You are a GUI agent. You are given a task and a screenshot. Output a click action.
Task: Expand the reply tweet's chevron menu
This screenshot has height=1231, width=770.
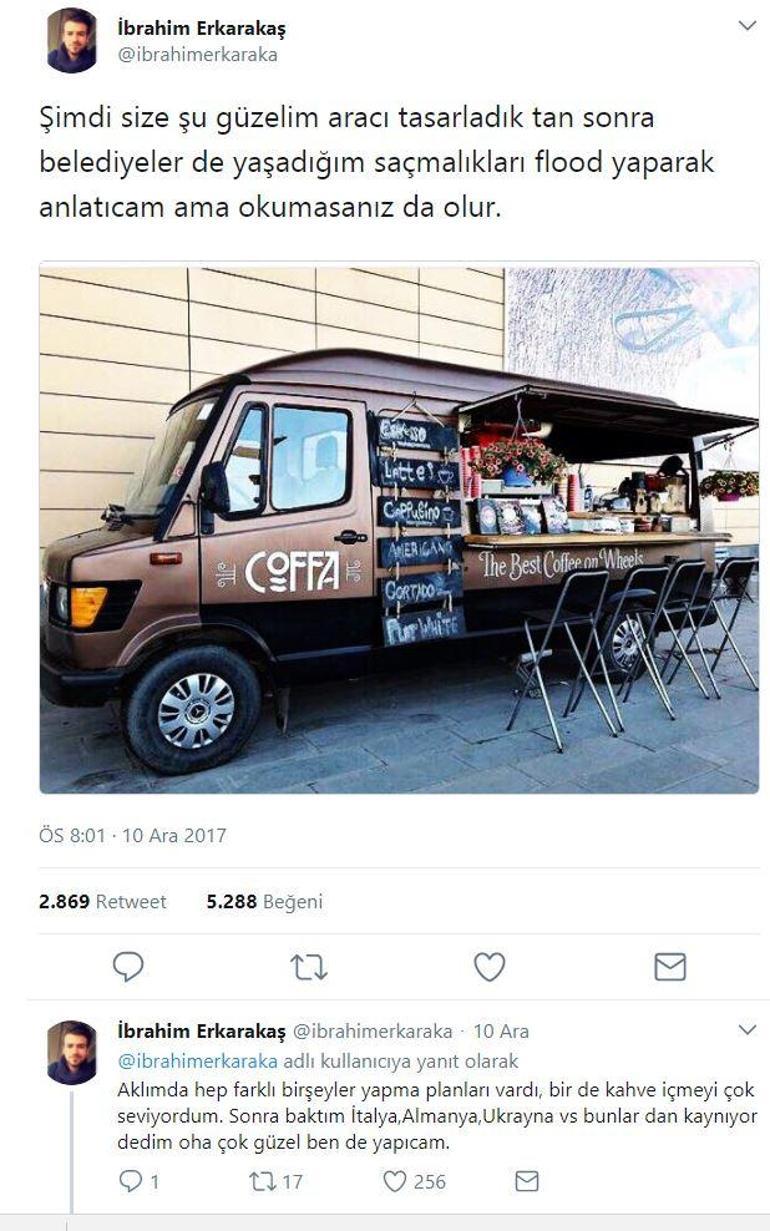click(x=747, y=1029)
